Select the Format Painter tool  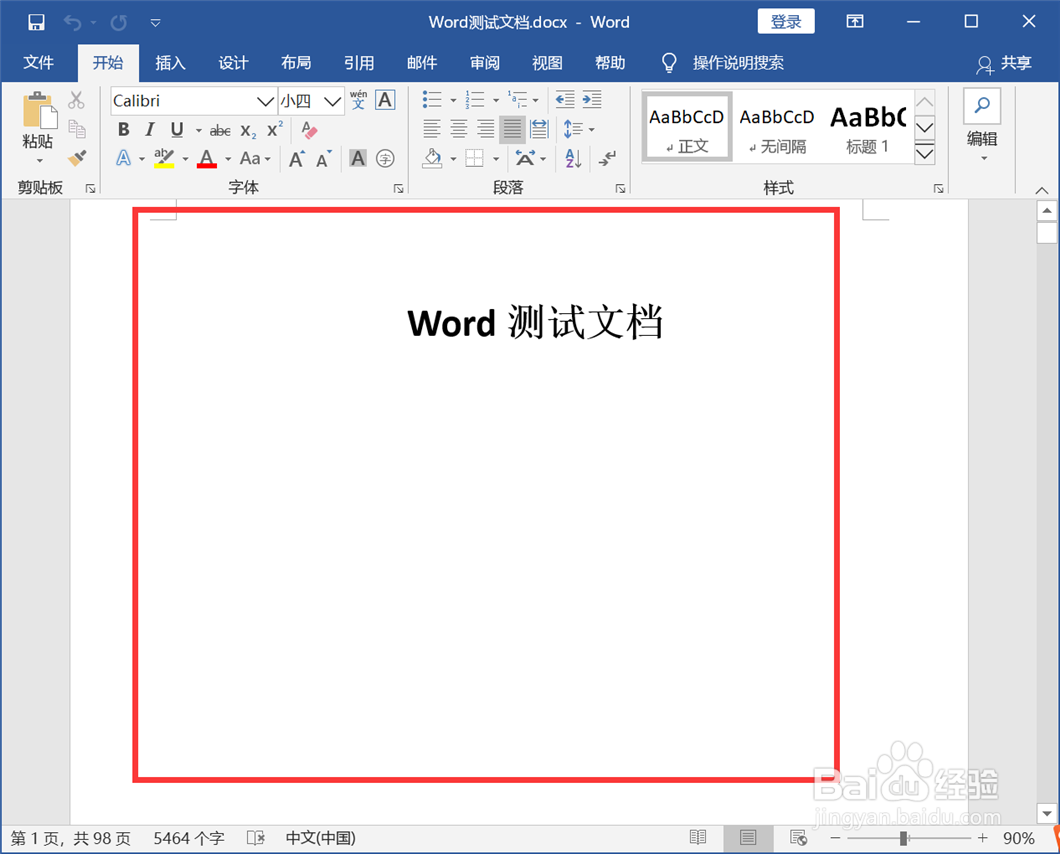coord(77,158)
